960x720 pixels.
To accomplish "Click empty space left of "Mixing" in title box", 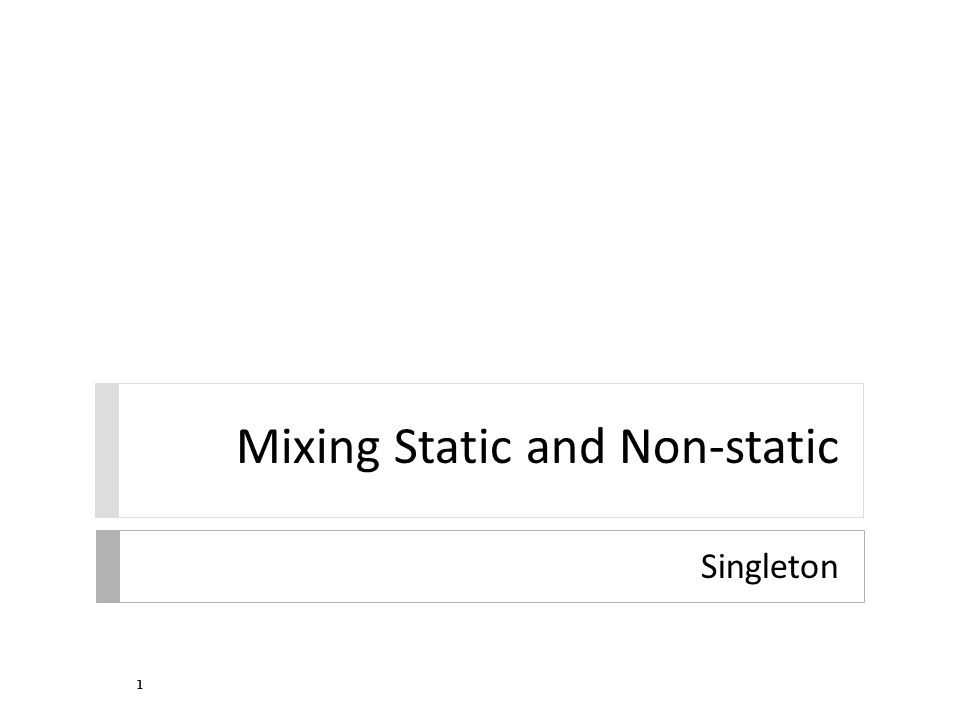I will [x=178, y=451].
